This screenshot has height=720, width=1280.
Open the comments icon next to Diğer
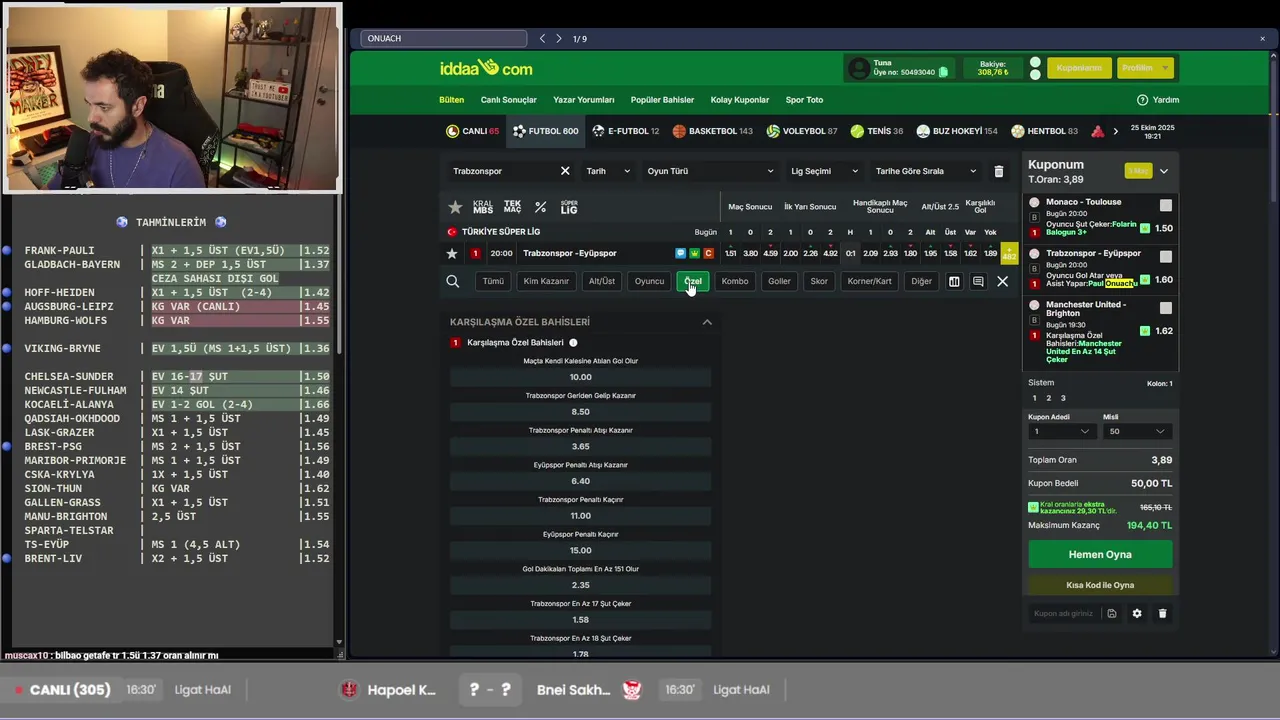[x=978, y=282]
